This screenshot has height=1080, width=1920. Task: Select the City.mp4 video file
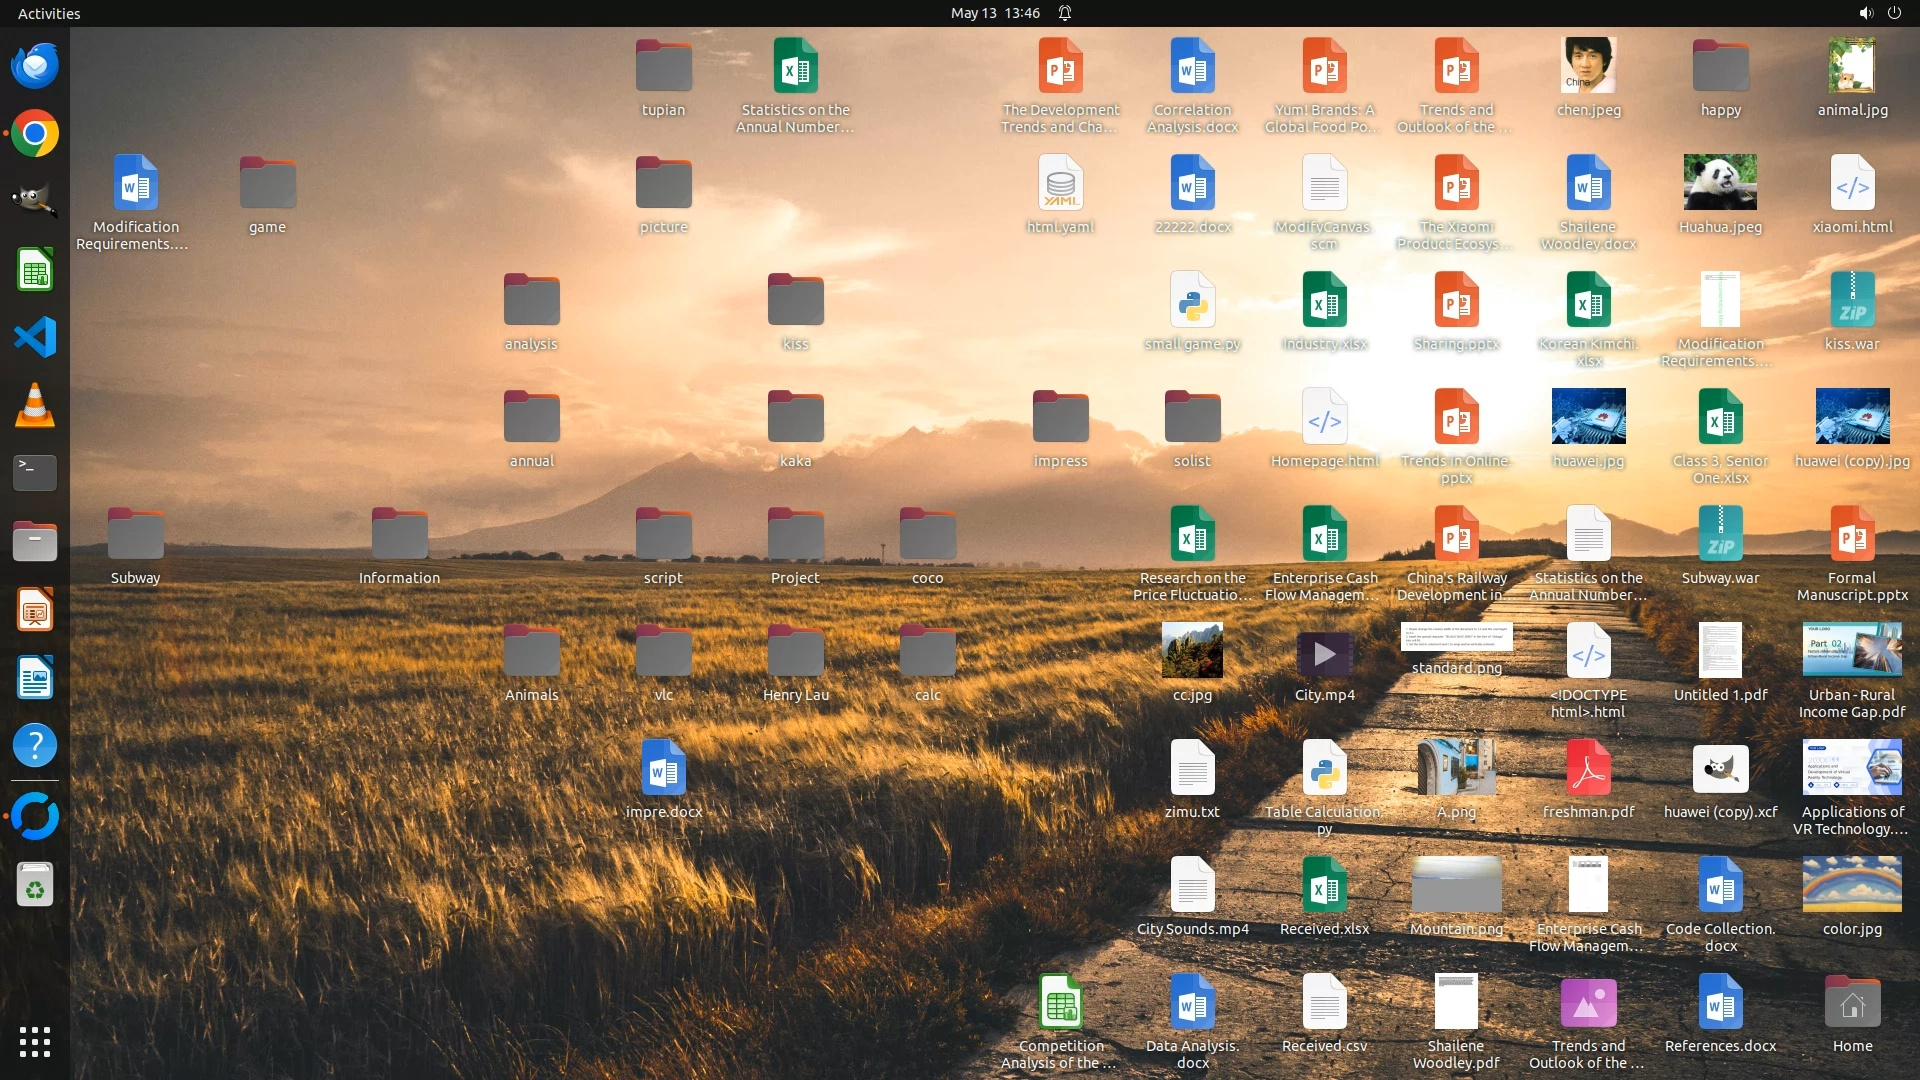coord(1324,654)
